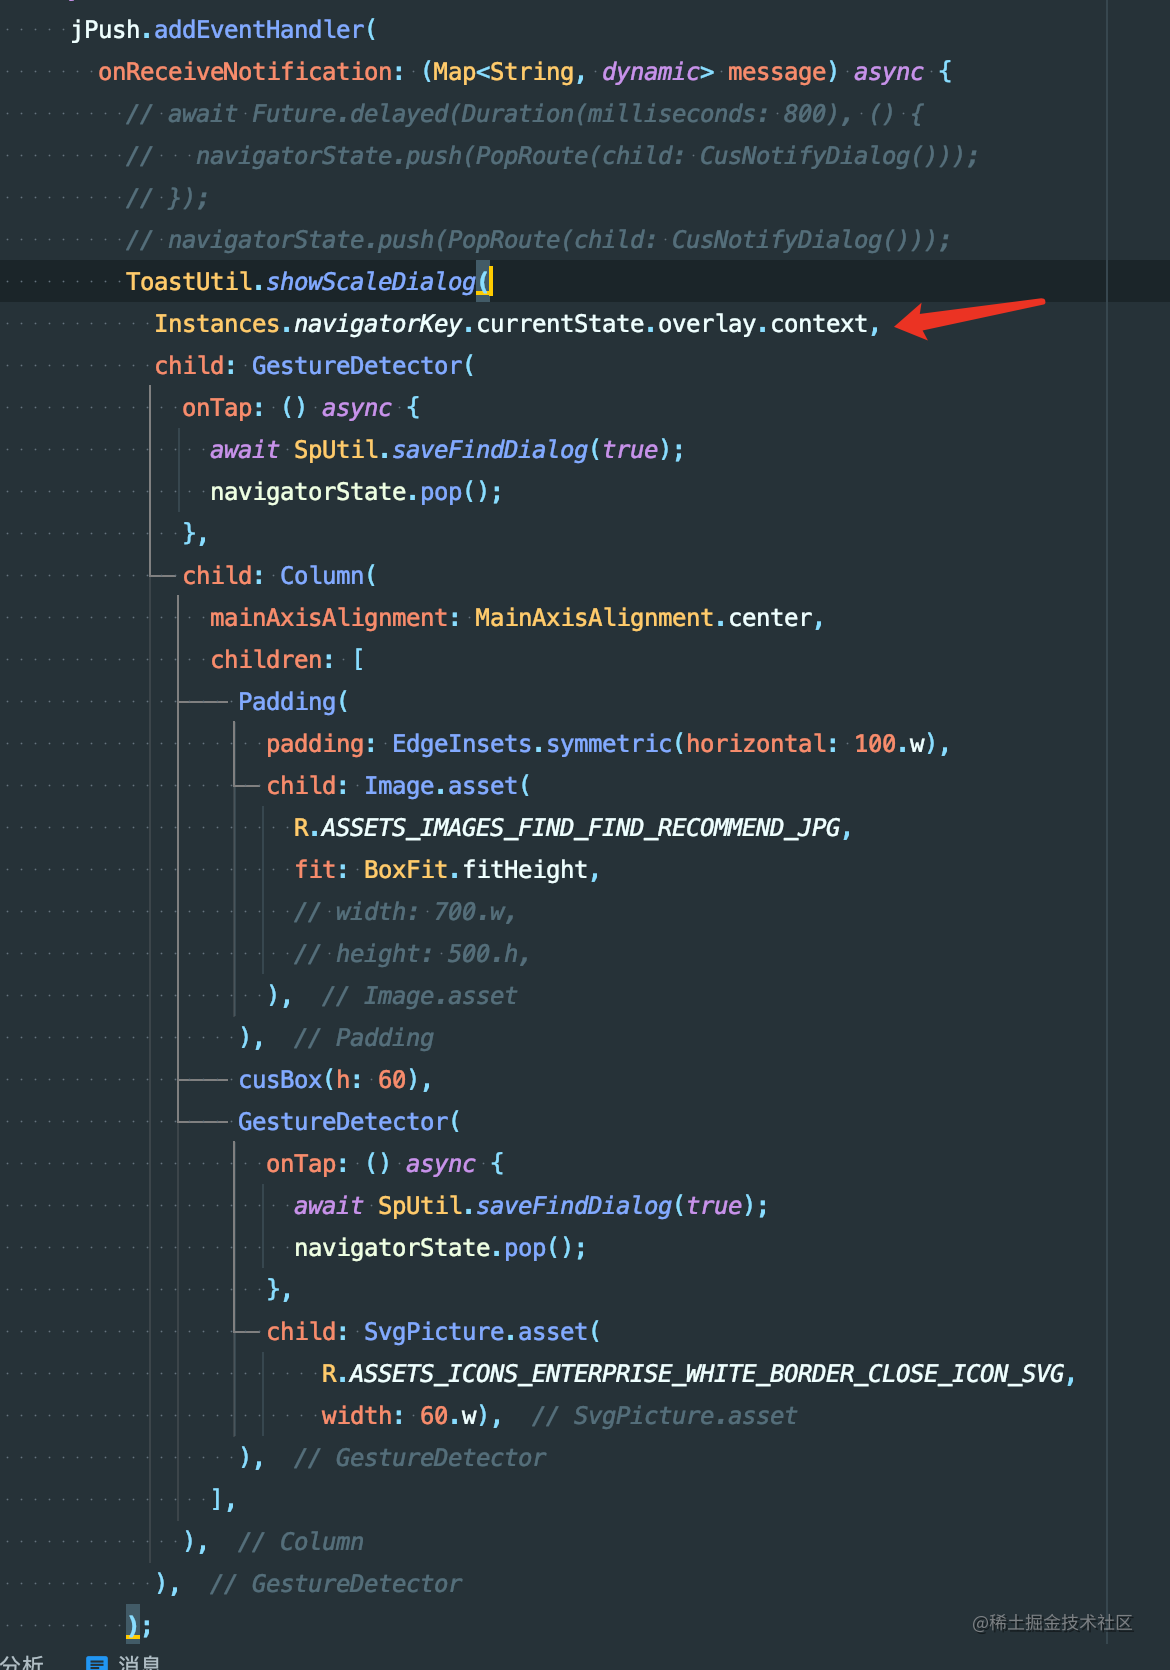
Task: Click the Map<String, dynamic> message type
Action: (x=630, y=72)
